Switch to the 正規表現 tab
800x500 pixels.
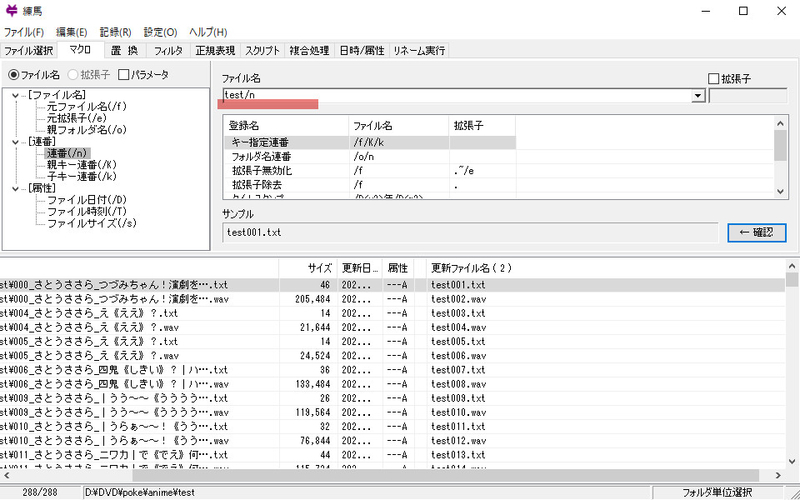click(x=215, y=51)
